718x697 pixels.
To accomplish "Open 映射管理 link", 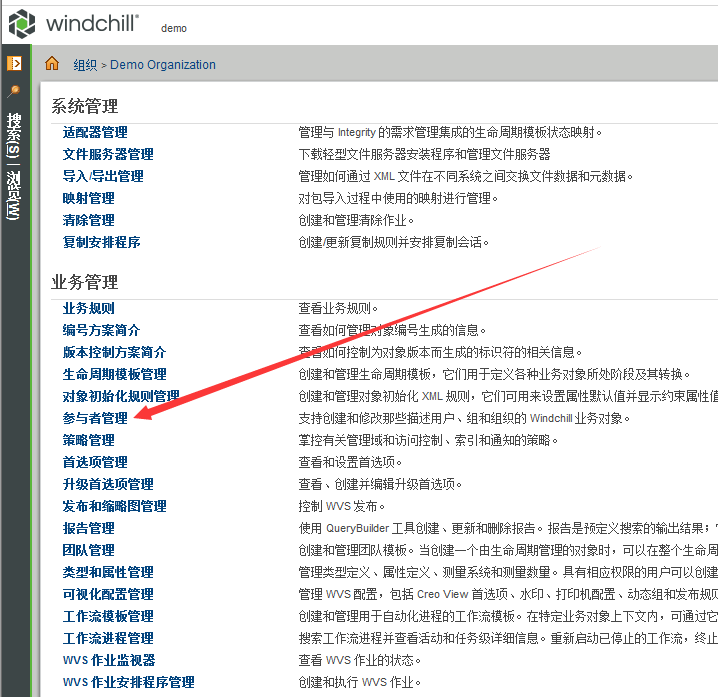I will [89, 198].
